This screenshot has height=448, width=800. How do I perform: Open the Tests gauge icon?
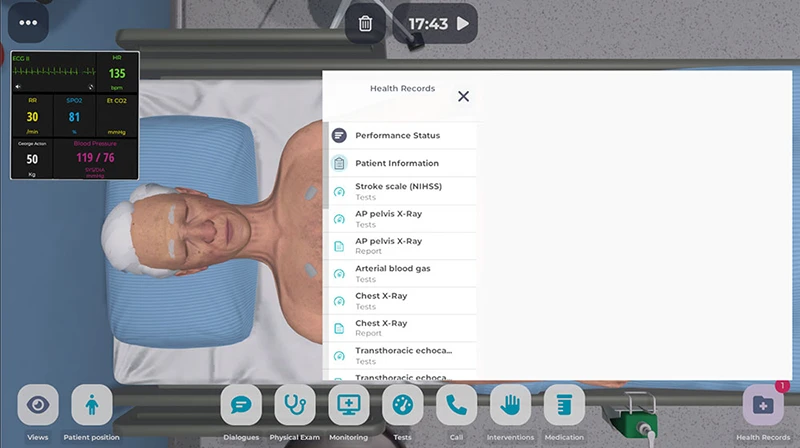click(403, 405)
